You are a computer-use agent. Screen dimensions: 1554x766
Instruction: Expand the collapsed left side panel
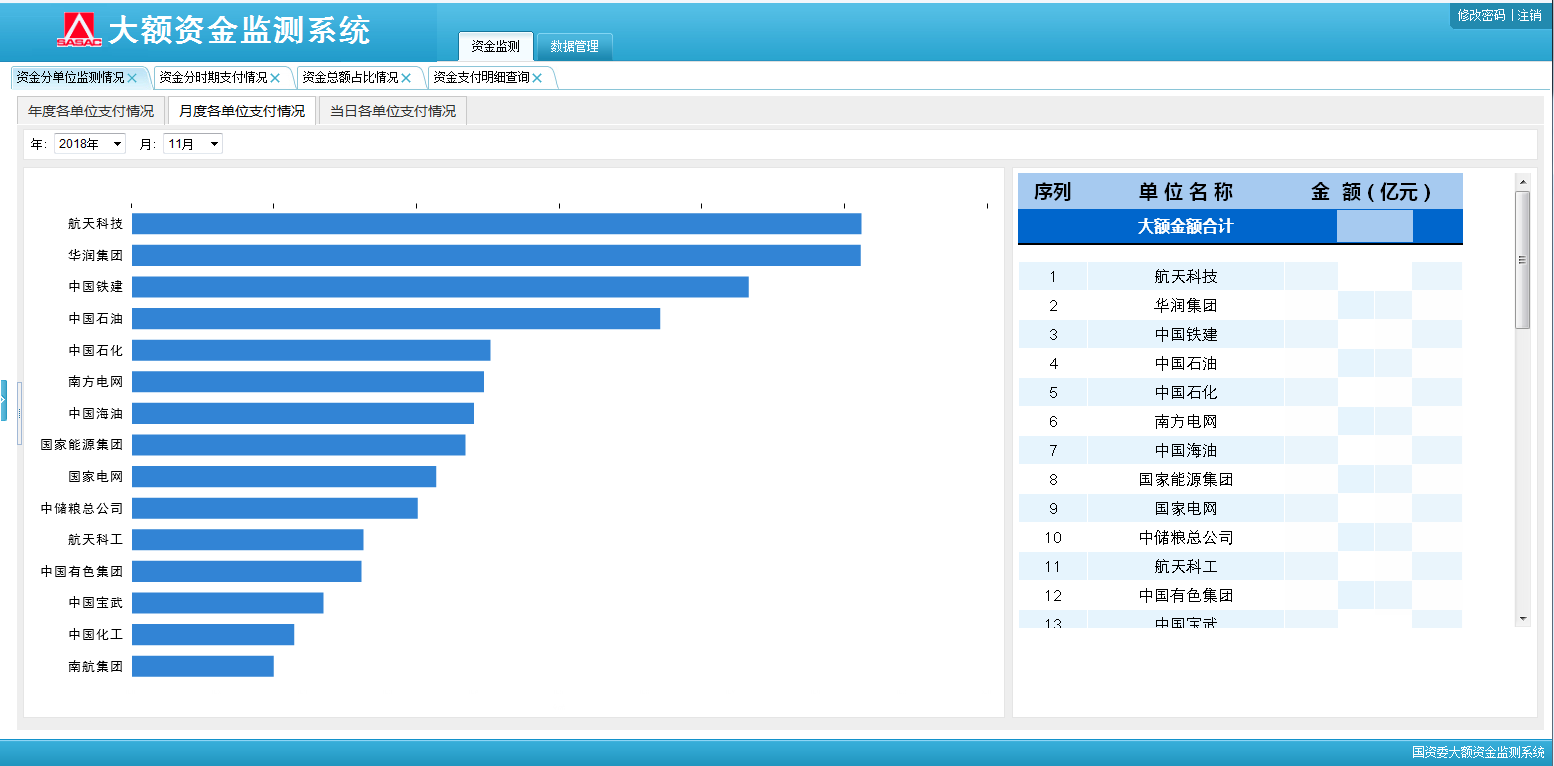point(4,400)
